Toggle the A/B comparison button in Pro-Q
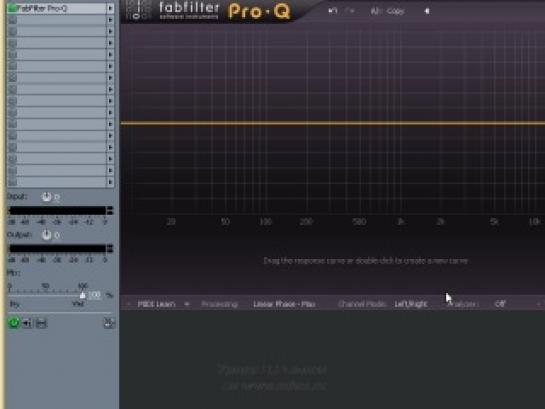545x409 pixels. (376, 11)
